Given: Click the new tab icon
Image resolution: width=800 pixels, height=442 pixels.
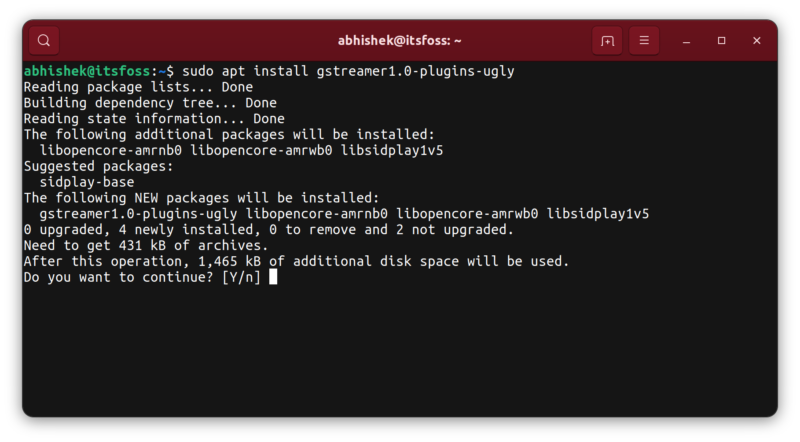Looking at the screenshot, I should 606,41.
